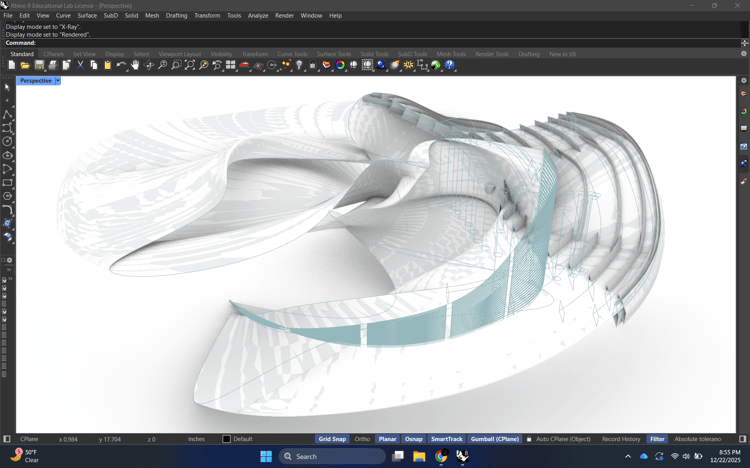The width and height of the screenshot is (750, 468).
Task: Open the Inches units dropdown
Action: click(x=197, y=439)
